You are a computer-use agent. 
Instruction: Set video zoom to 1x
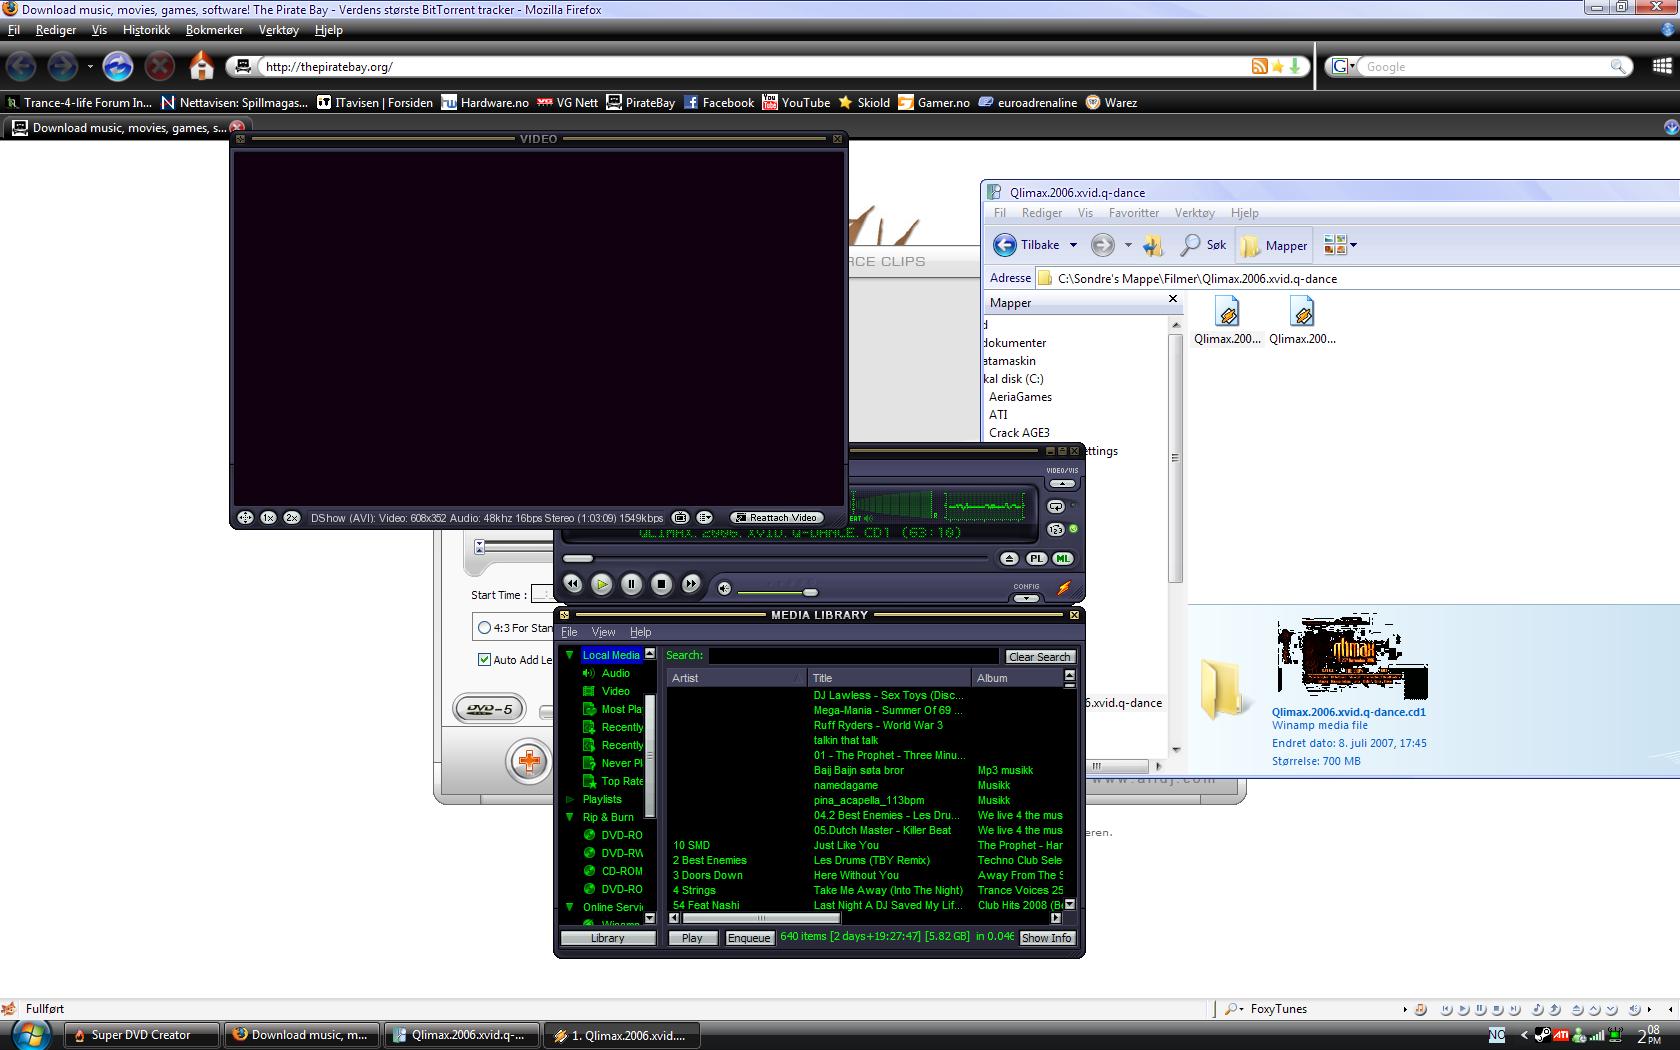pyautogui.click(x=268, y=517)
